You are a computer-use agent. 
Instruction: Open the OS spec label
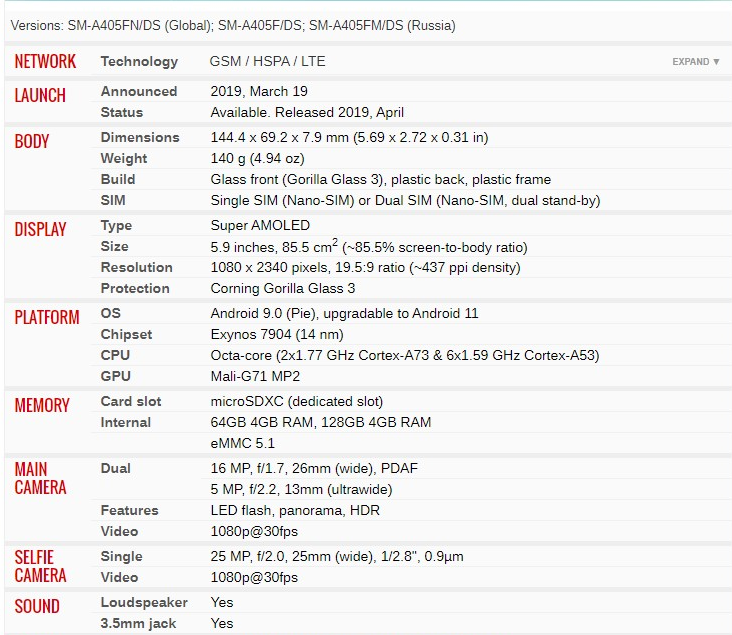[111, 313]
